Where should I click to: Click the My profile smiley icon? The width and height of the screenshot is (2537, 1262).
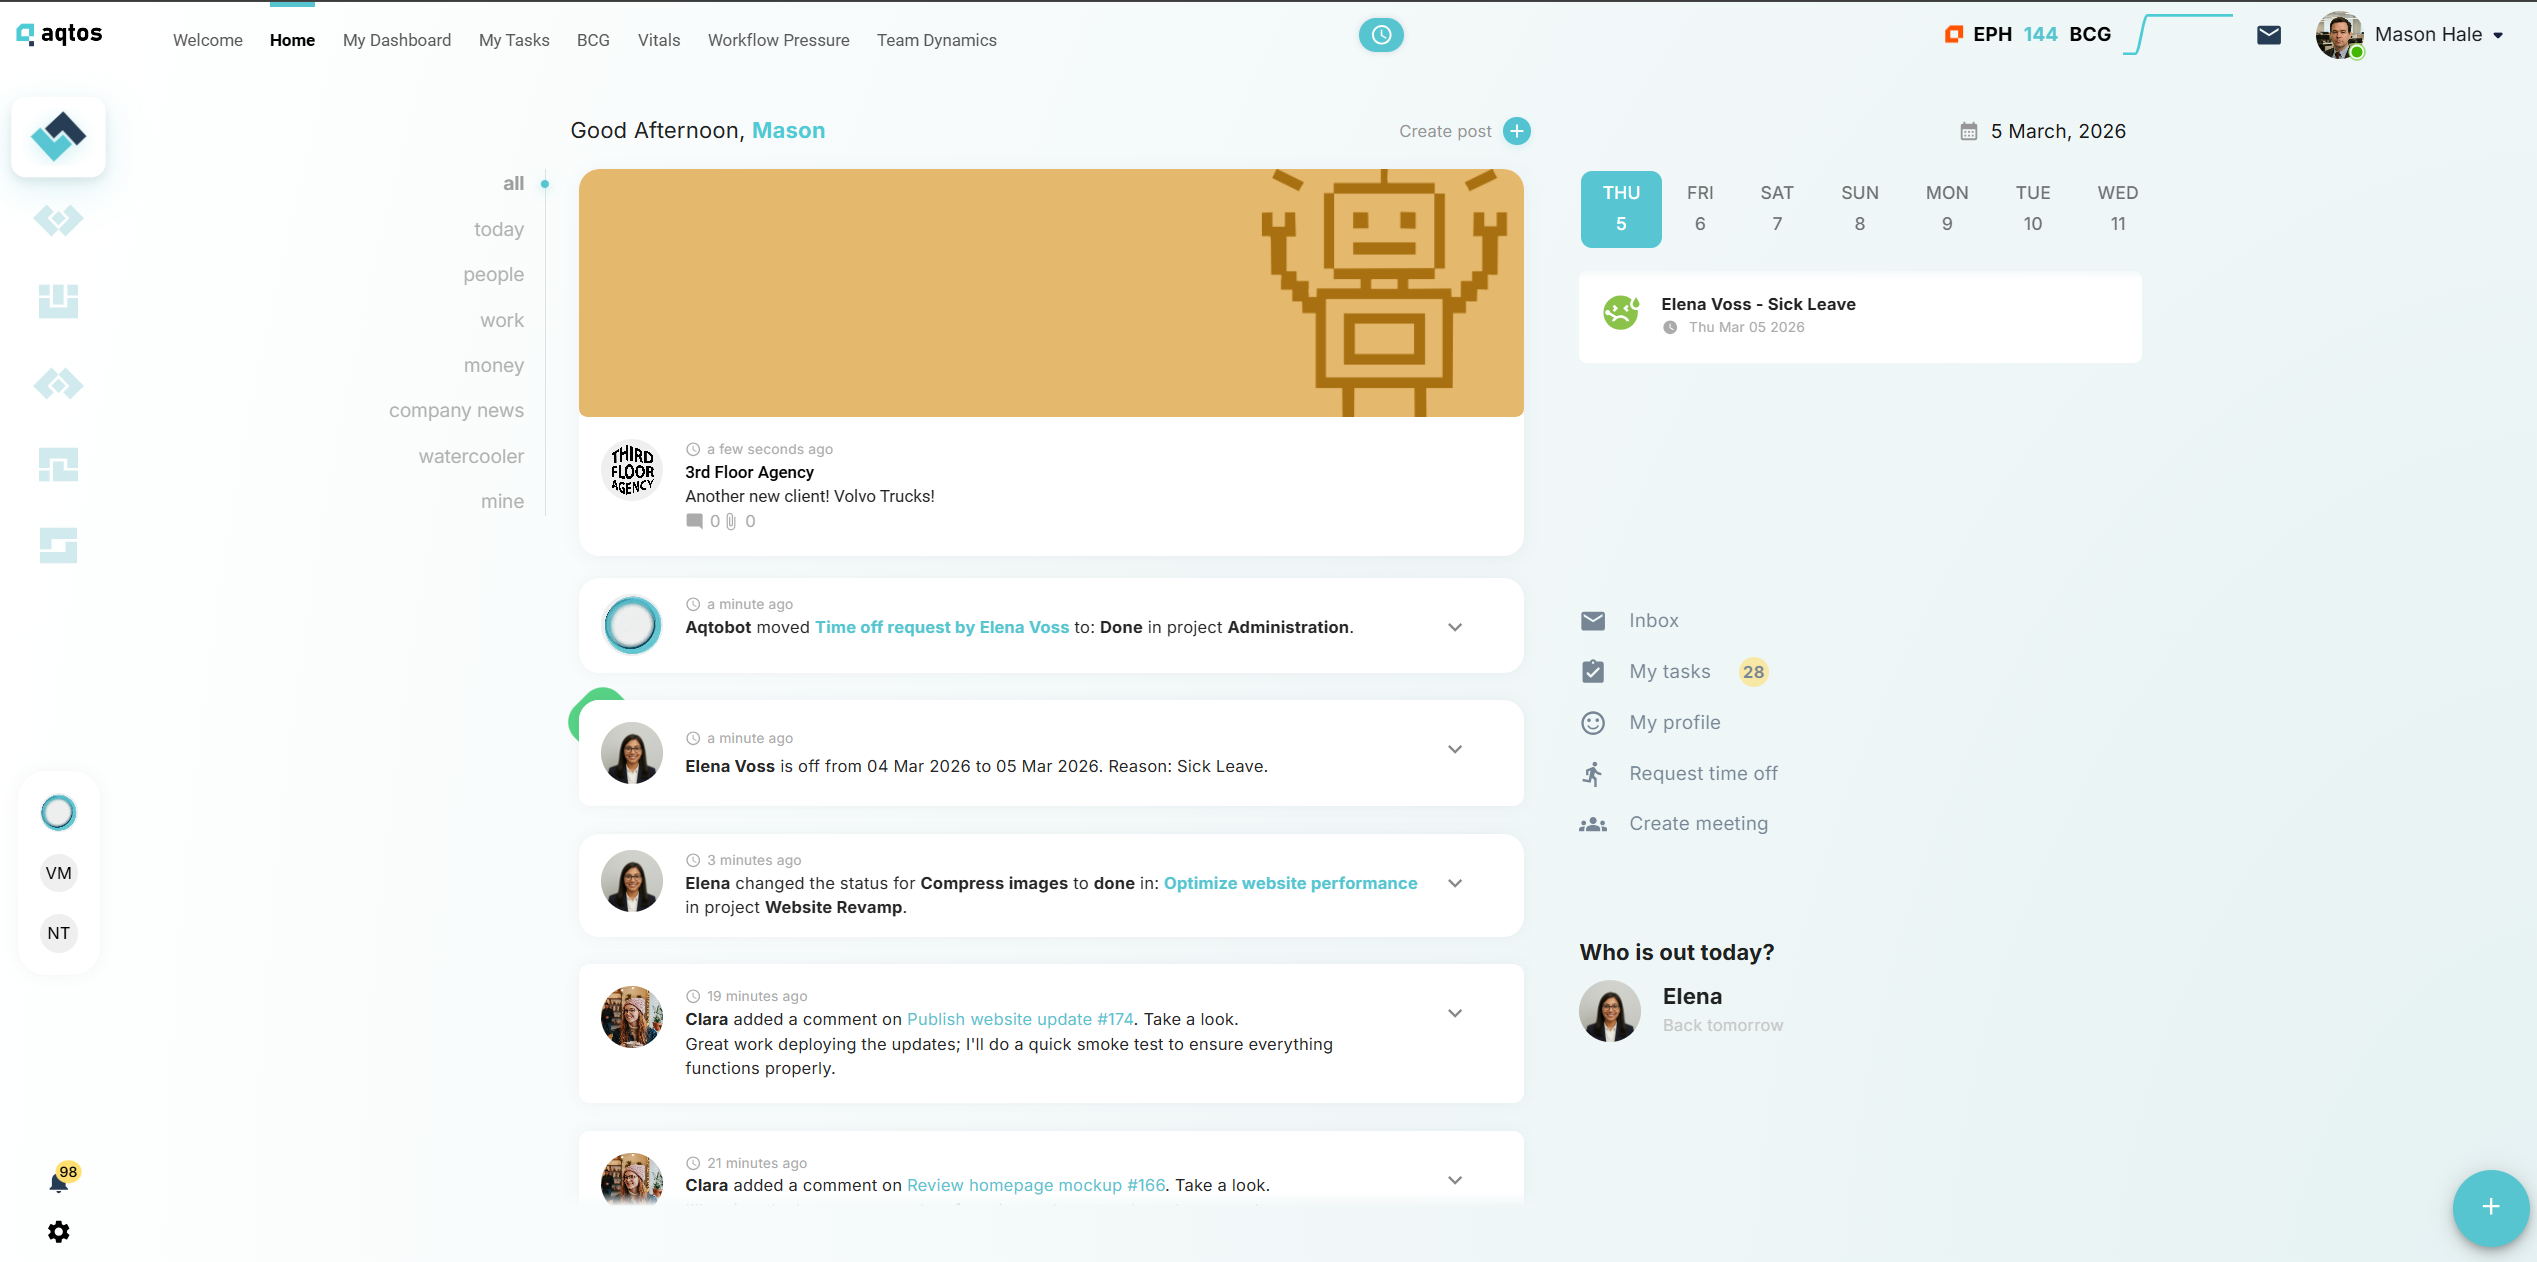(1593, 722)
